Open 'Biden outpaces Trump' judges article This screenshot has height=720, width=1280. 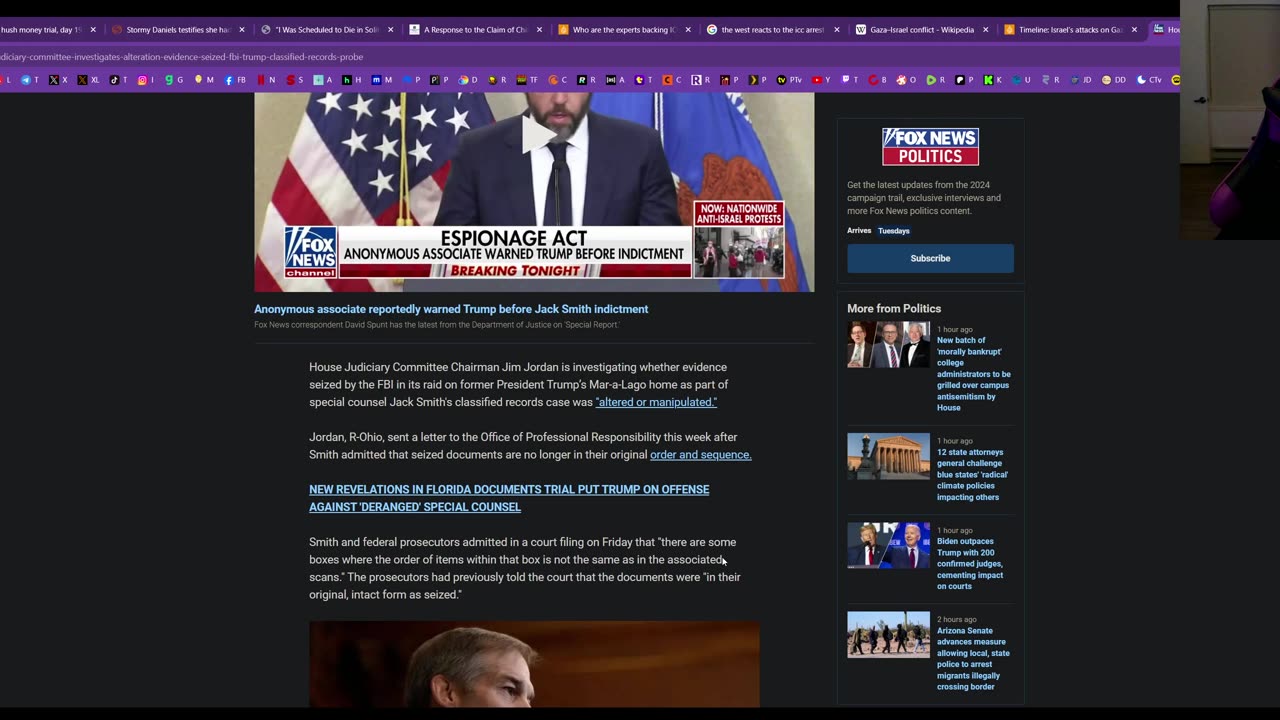coord(970,564)
